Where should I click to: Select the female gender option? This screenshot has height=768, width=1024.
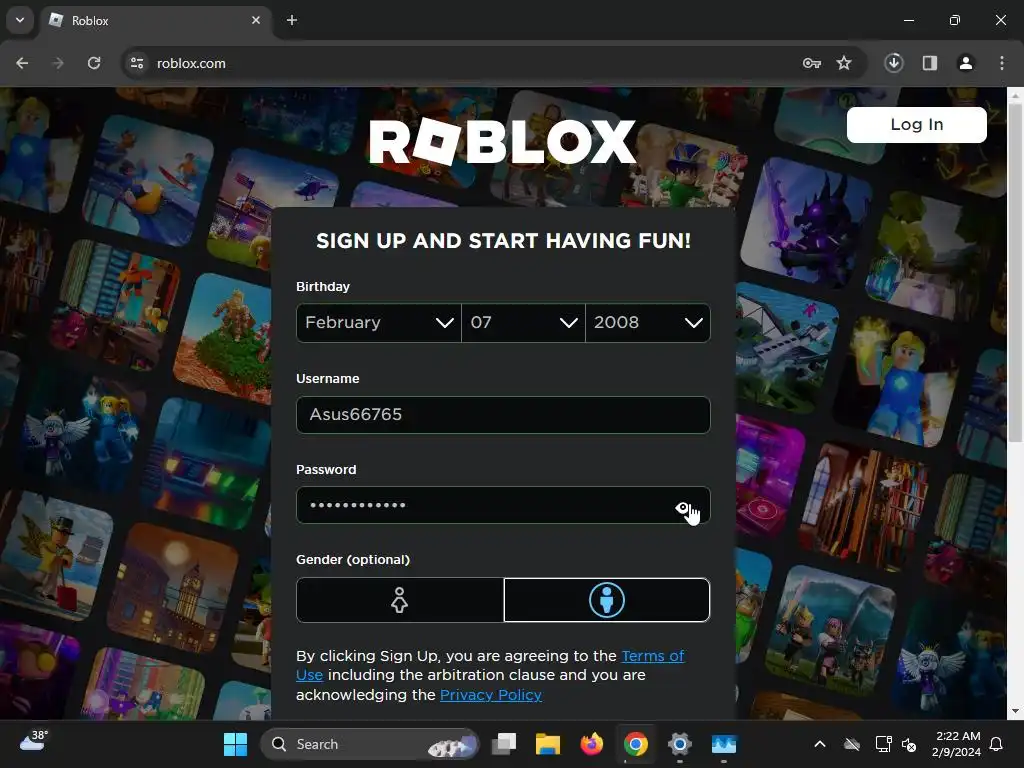pyautogui.click(x=400, y=600)
